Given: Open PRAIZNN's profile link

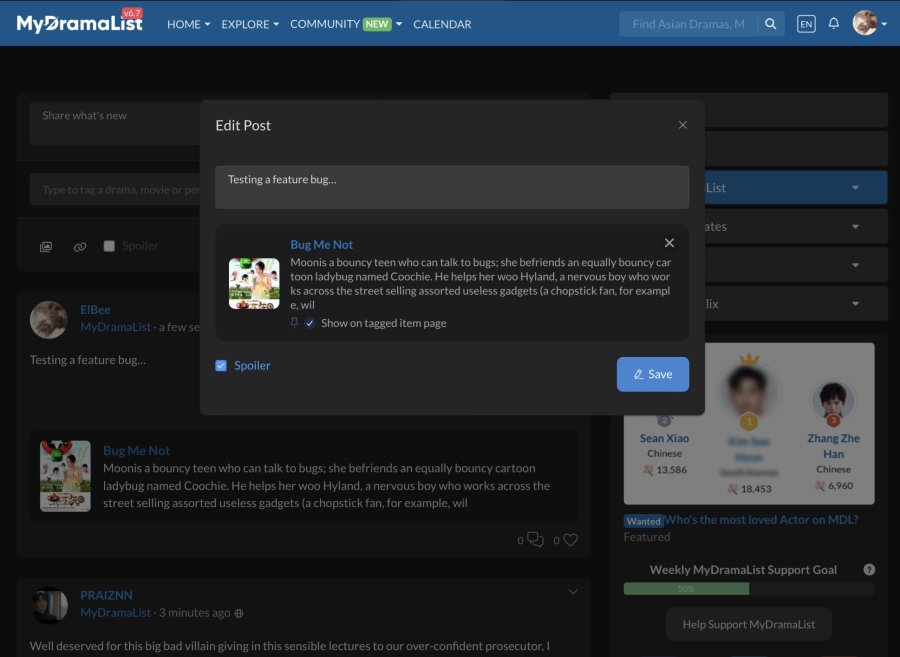Looking at the screenshot, I should click(x=106, y=595).
